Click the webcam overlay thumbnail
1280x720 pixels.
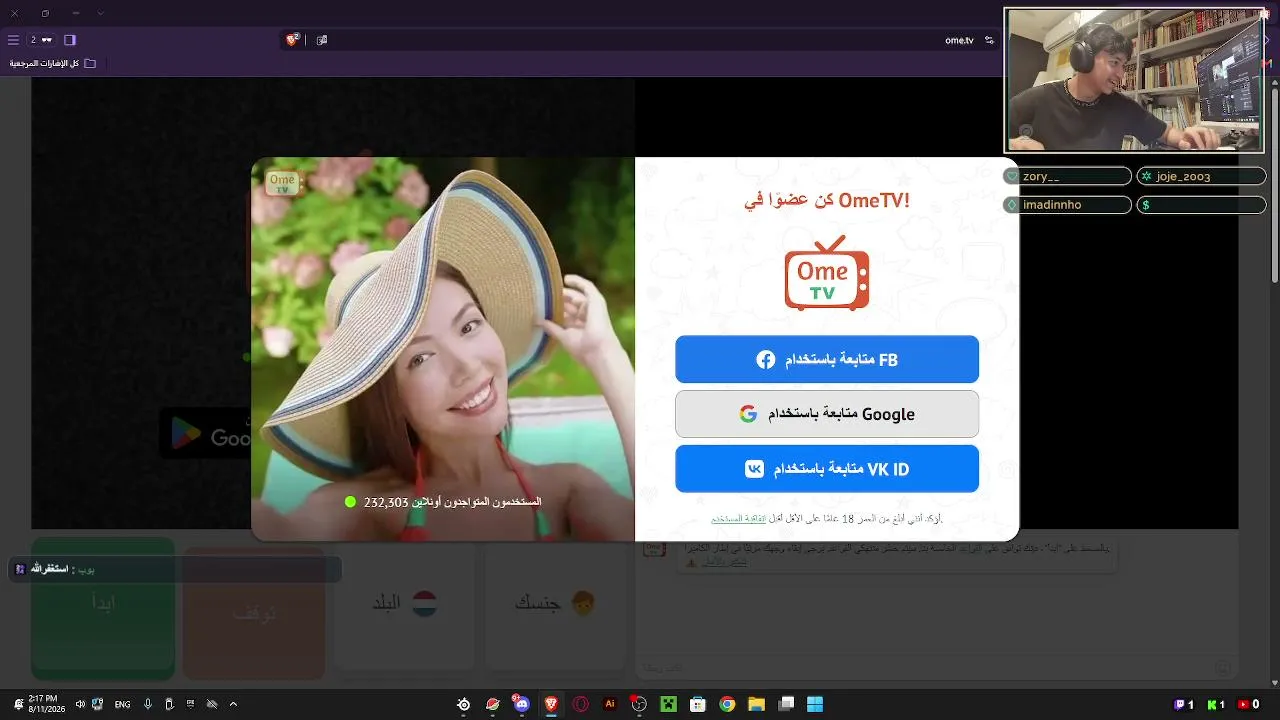pos(1134,80)
